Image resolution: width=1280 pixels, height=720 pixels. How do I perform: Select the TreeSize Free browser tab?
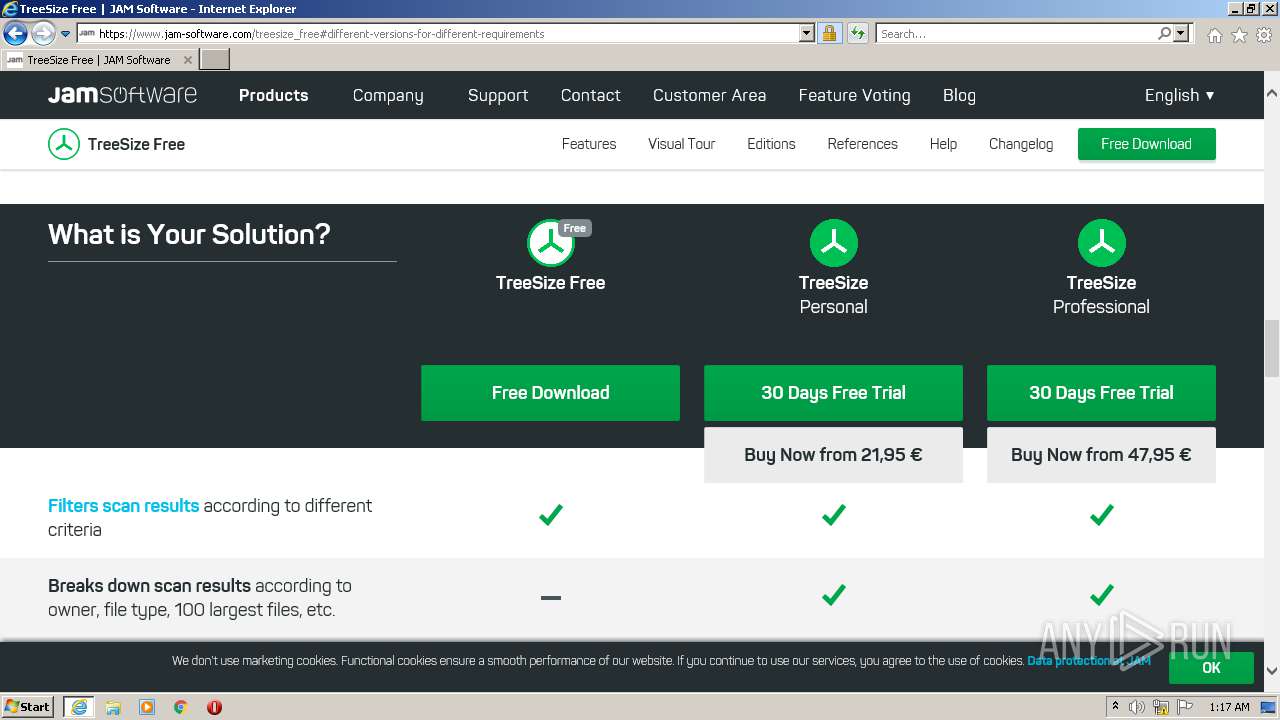pos(98,60)
